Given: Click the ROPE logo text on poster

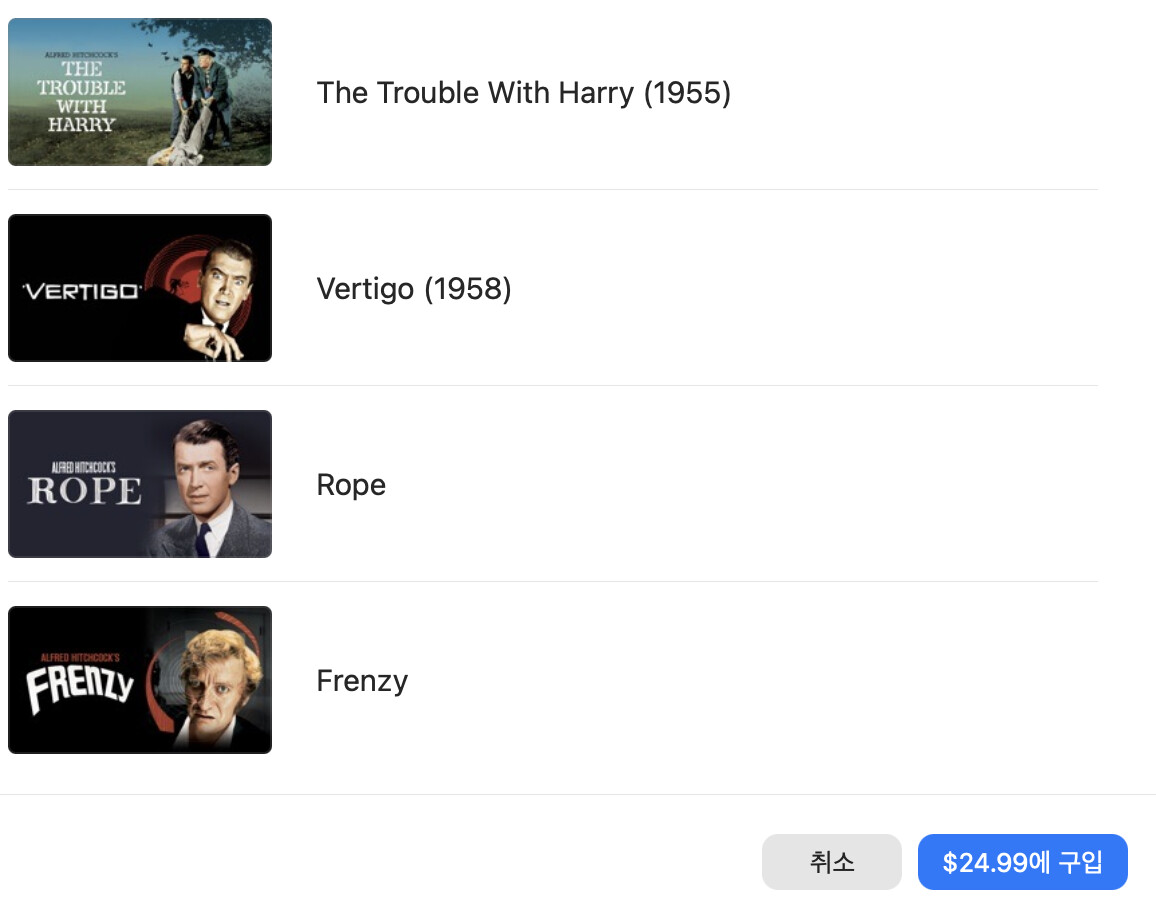Looking at the screenshot, I should 85,490.
